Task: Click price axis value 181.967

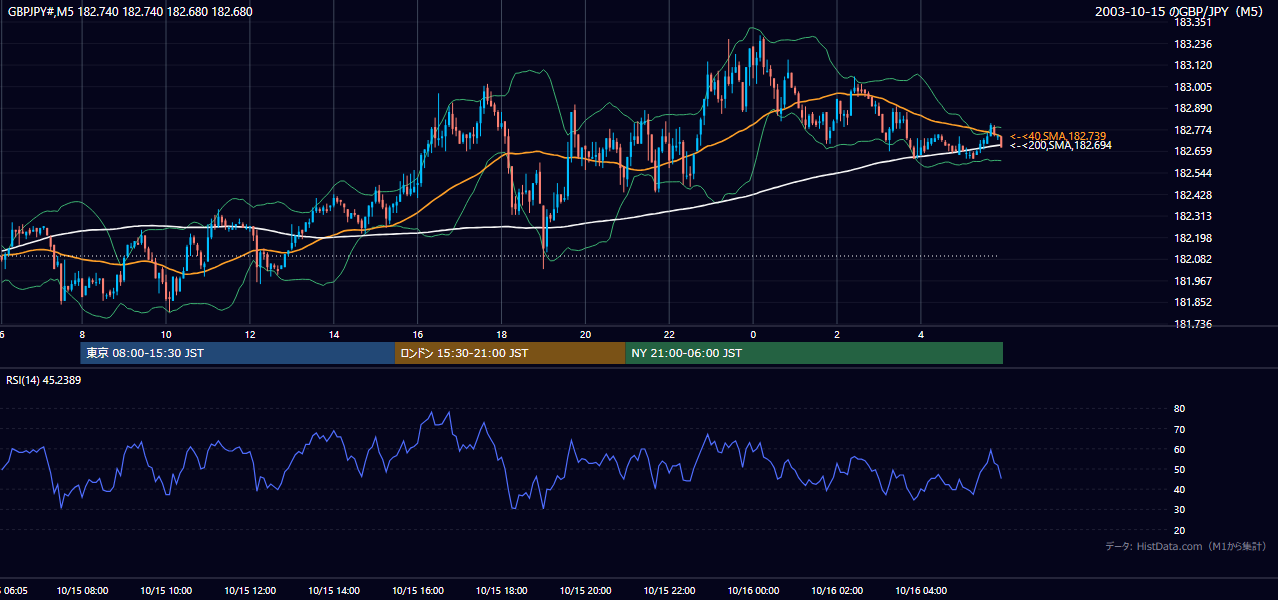Action: (1193, 281)
